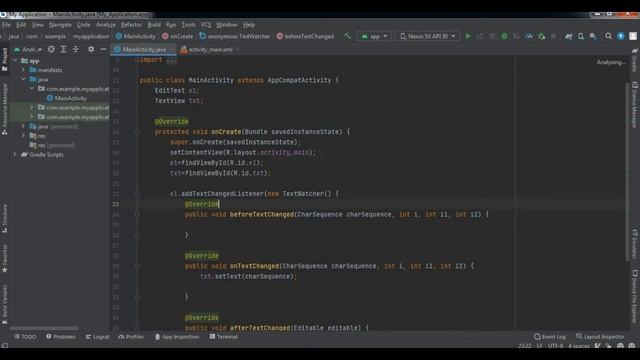This screenshot has width=640, height=360.
Task: Open Project panel gear settings
Action: coord(91,49)
